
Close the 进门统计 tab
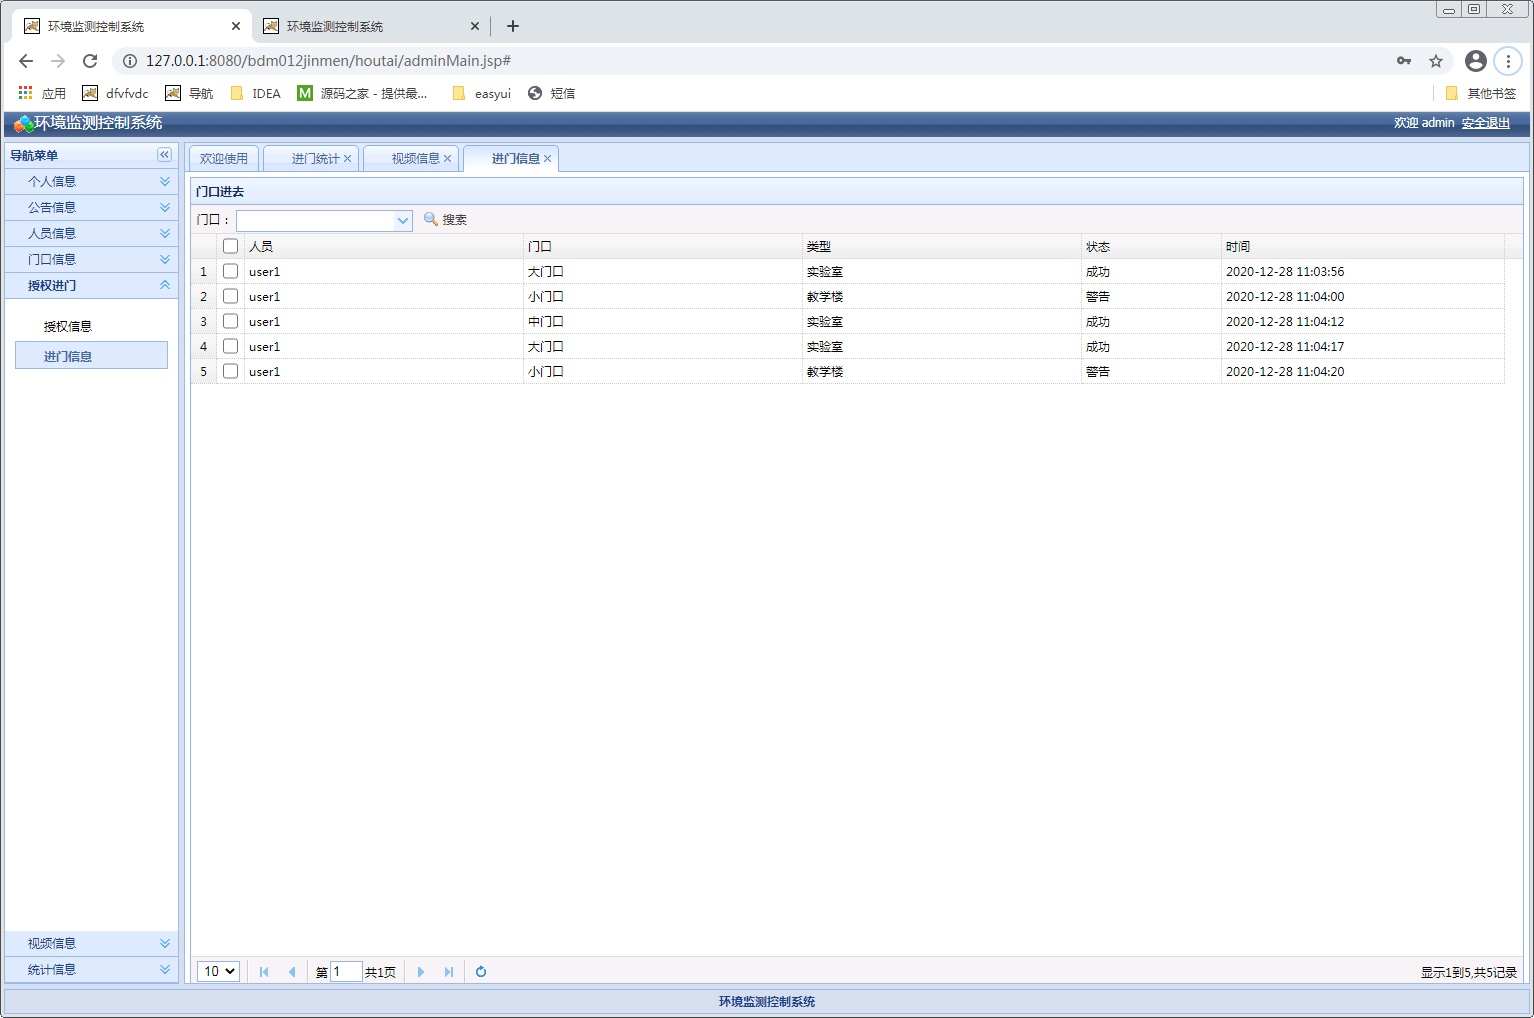click(x=348, y=159)
